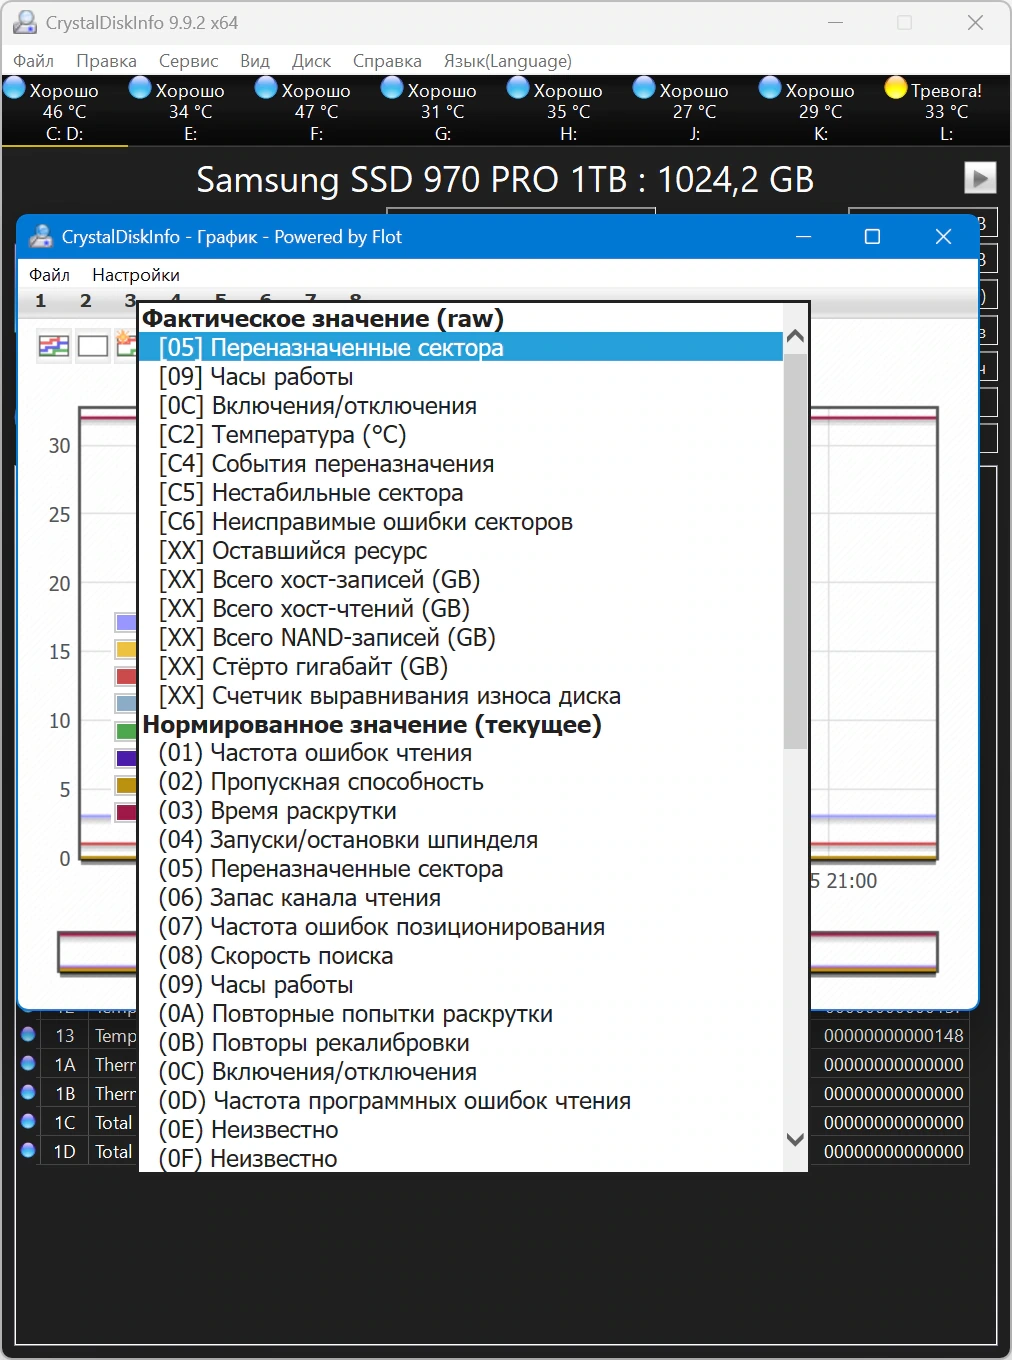Choose [C4] События переназначения option
The width and height of the screenshot is (1012, 1360).
[x=461, y=463]
